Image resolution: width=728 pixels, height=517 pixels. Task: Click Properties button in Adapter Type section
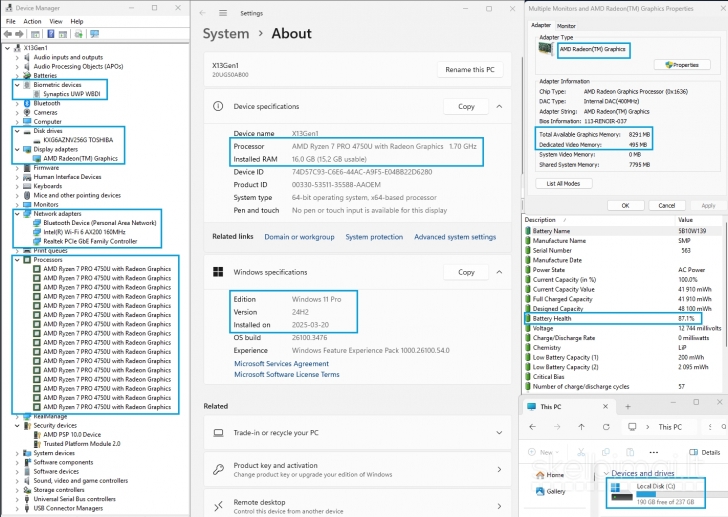click(x=682, y=65)
